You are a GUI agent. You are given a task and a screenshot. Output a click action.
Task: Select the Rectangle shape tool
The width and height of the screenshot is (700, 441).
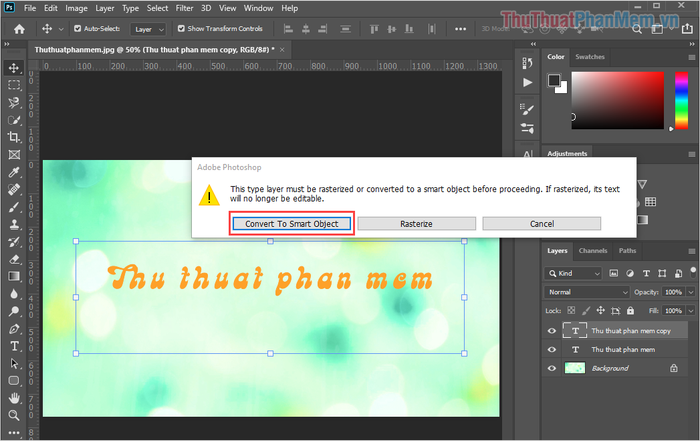point(14,381)
